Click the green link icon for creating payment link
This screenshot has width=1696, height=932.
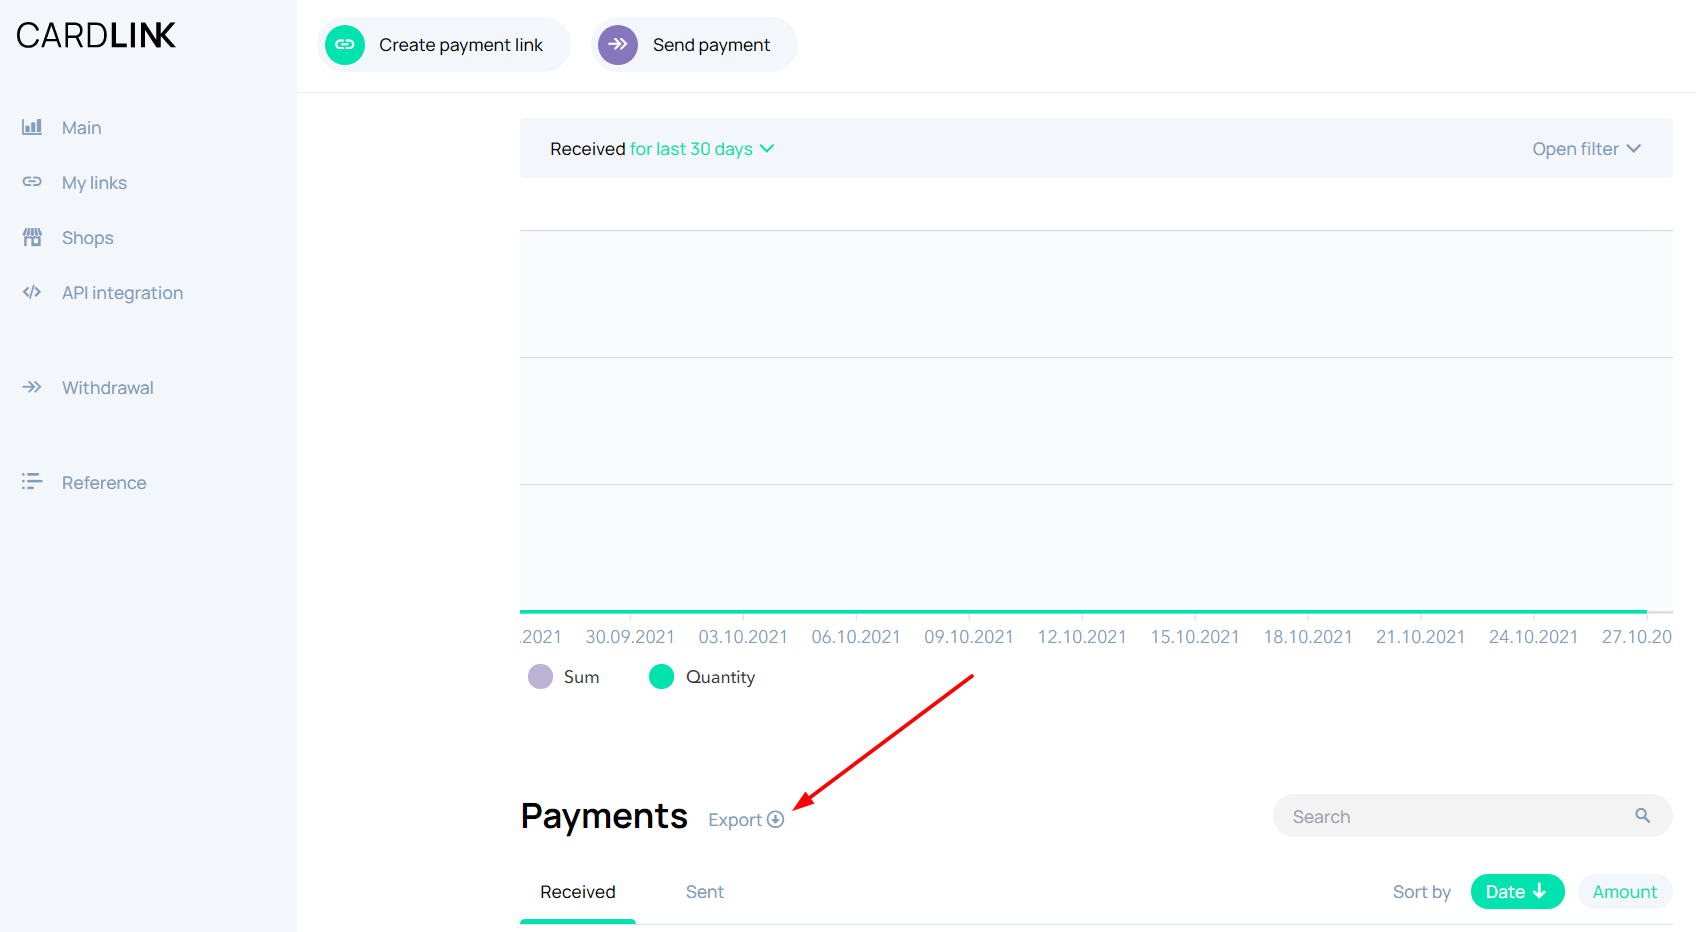345,45
